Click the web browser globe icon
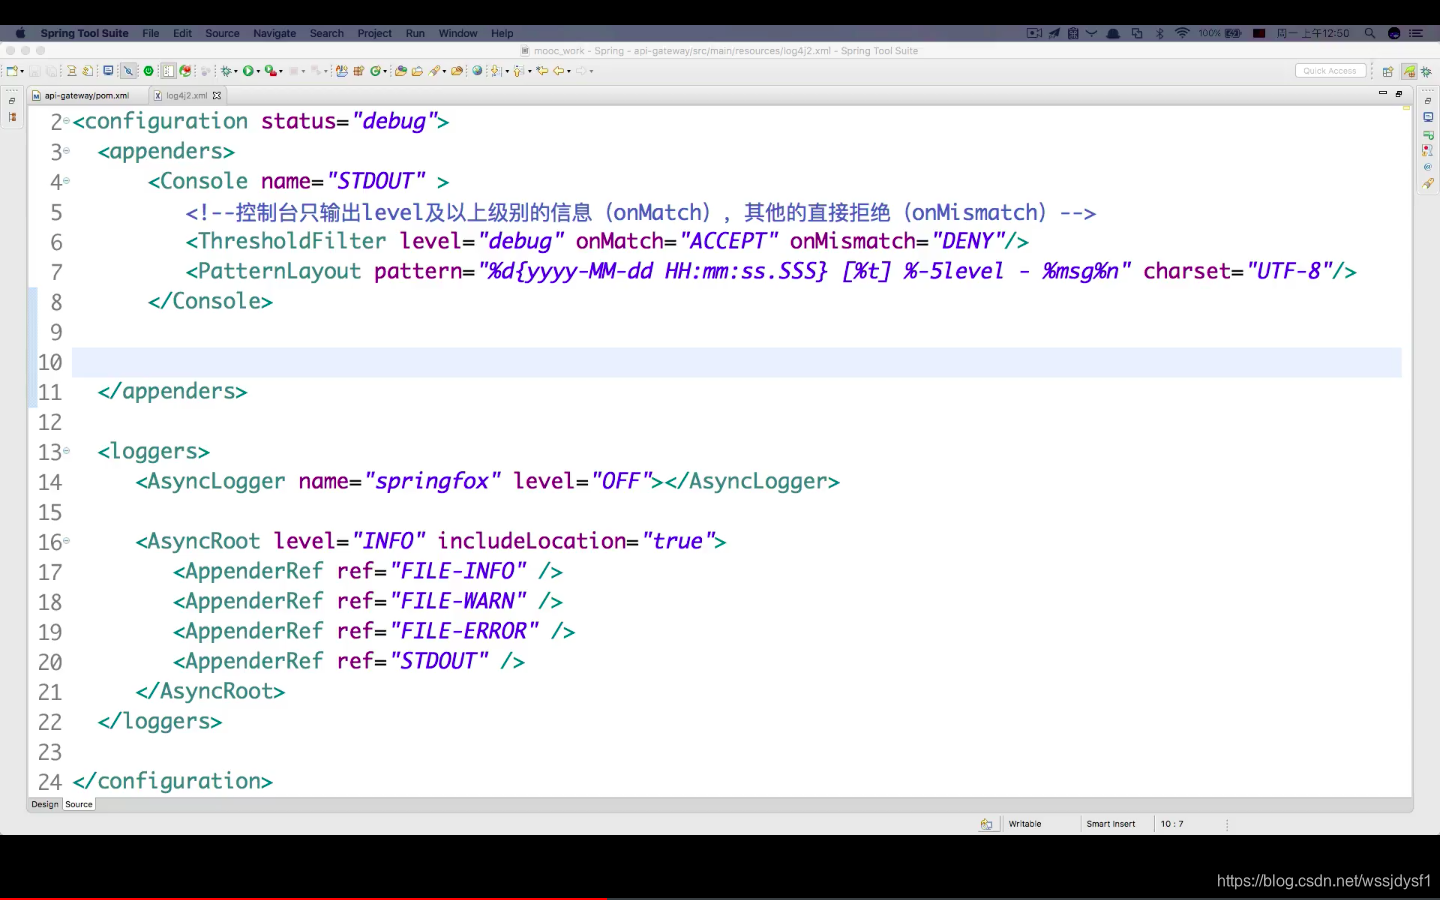 point(477,71)
